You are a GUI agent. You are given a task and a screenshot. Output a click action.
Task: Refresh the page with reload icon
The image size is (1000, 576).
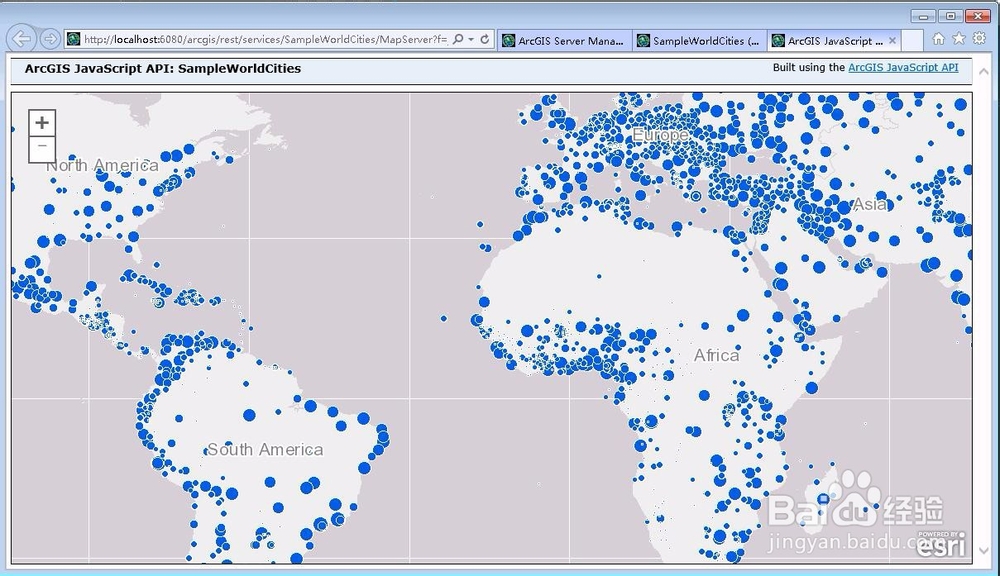point(485,40)
